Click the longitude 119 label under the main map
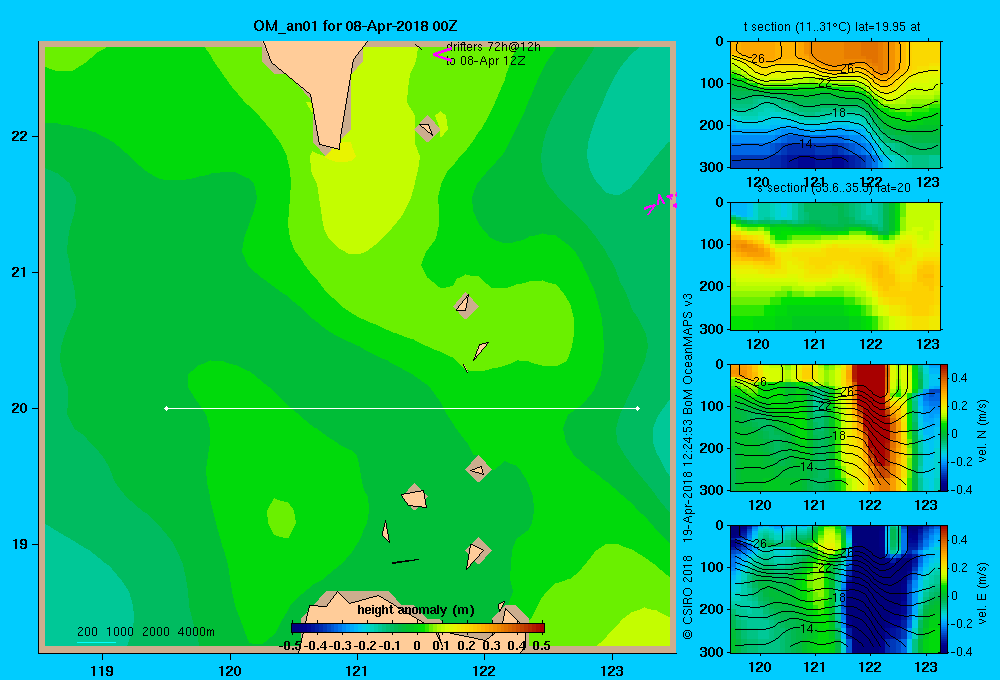This screenshot has width=1000, height=680. coord(102,670)
